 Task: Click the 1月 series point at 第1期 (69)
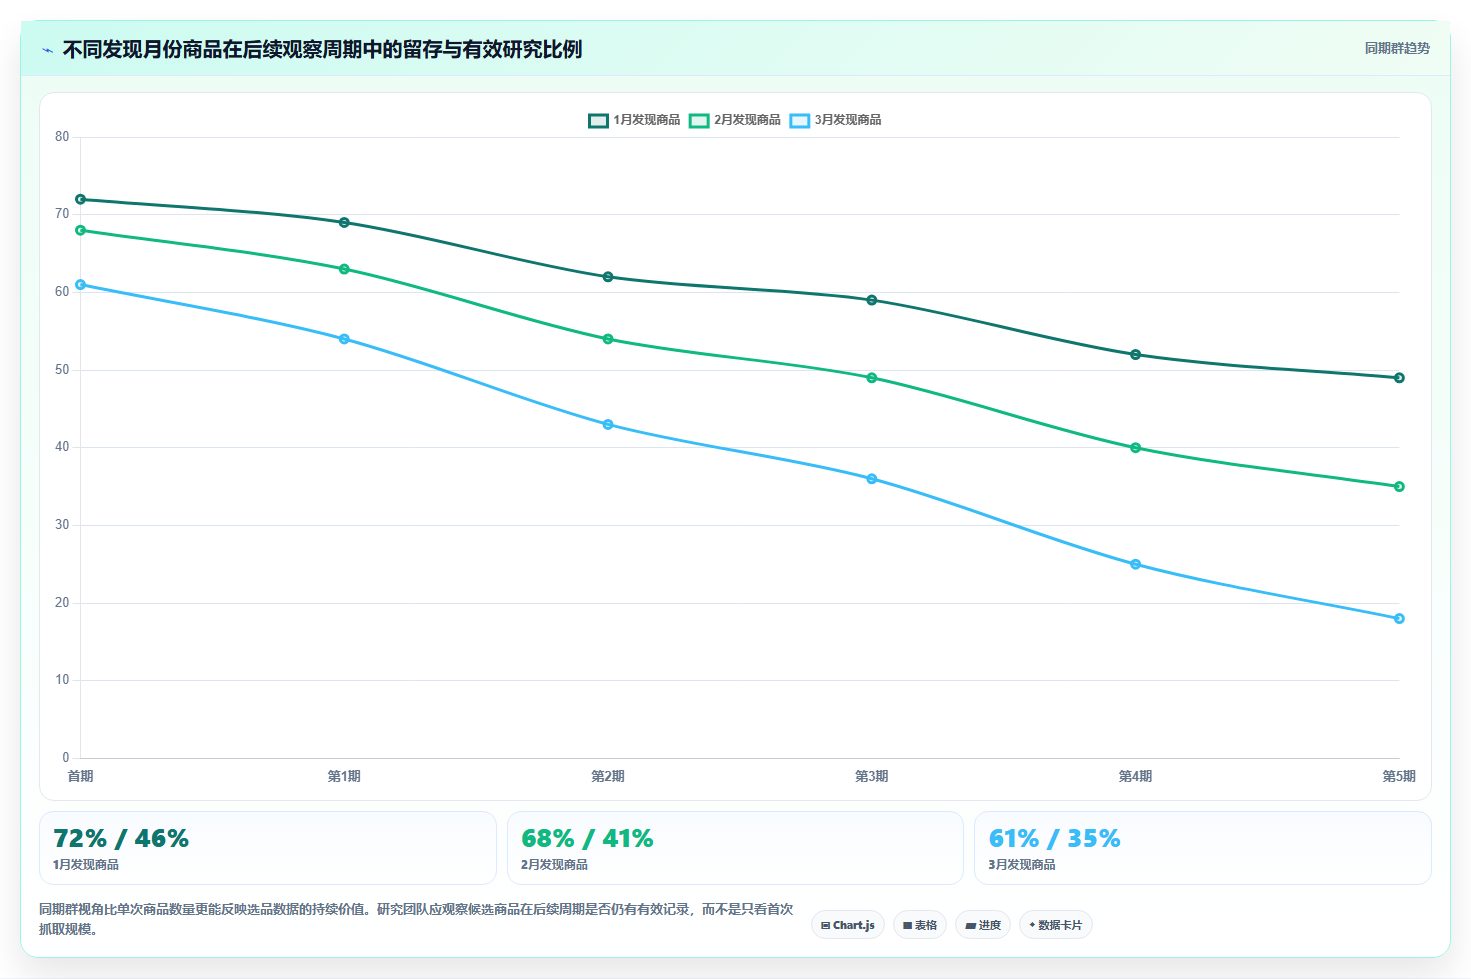tap(344, 222)
